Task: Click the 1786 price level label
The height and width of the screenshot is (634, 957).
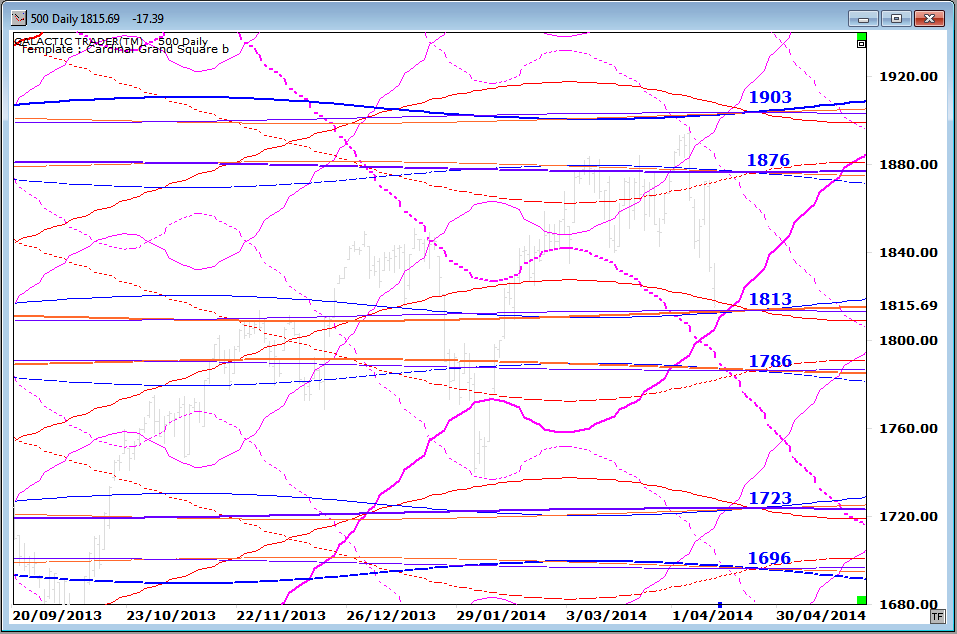Action: coord(770,361)
